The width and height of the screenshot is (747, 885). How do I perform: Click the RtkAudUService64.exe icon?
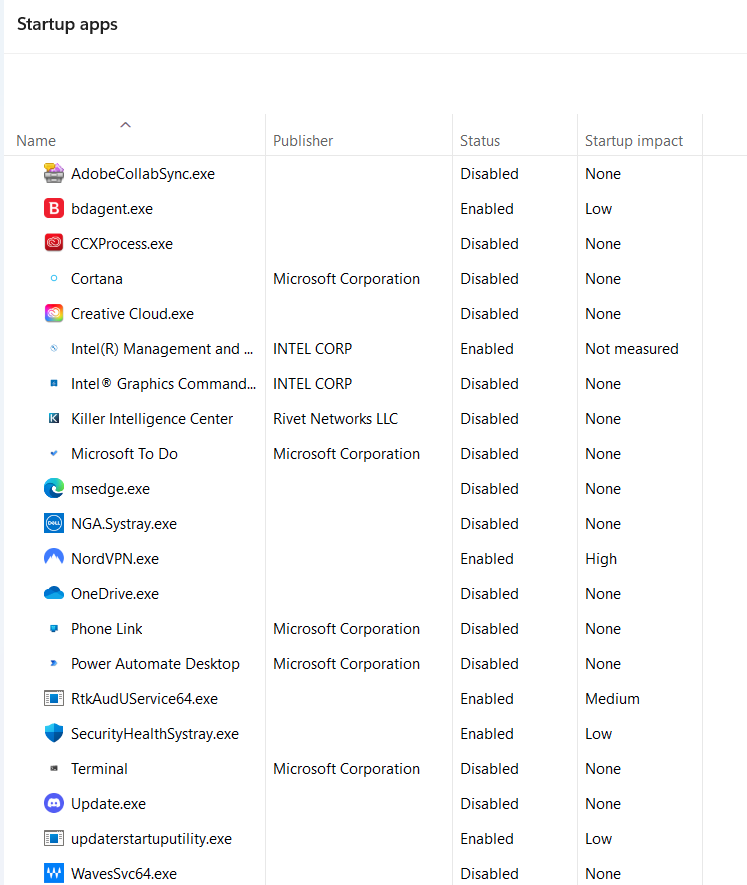(x=54, y=698)
